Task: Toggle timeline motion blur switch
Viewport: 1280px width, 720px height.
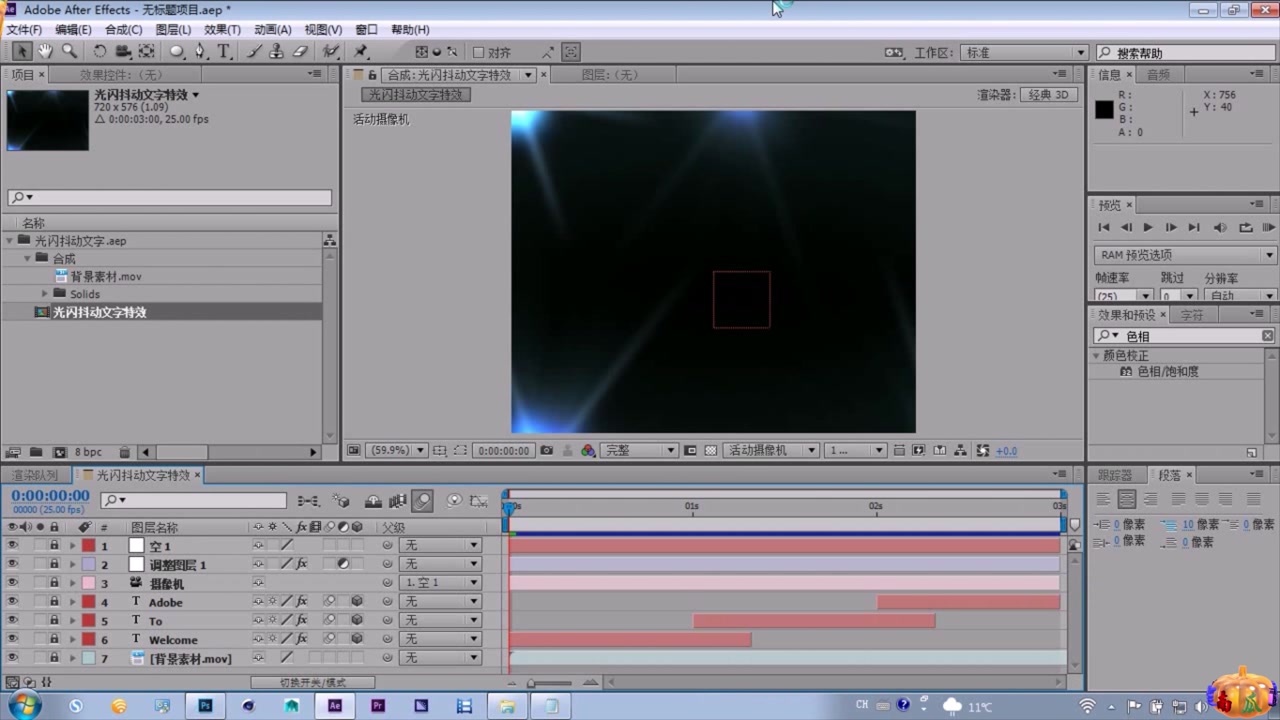Action: click(x=422, y=501)
